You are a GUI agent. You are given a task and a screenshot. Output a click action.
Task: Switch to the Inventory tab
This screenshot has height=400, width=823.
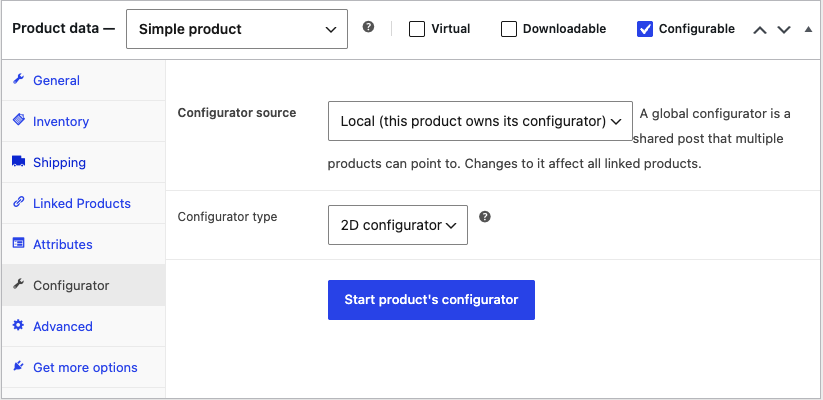coord(83,121)
